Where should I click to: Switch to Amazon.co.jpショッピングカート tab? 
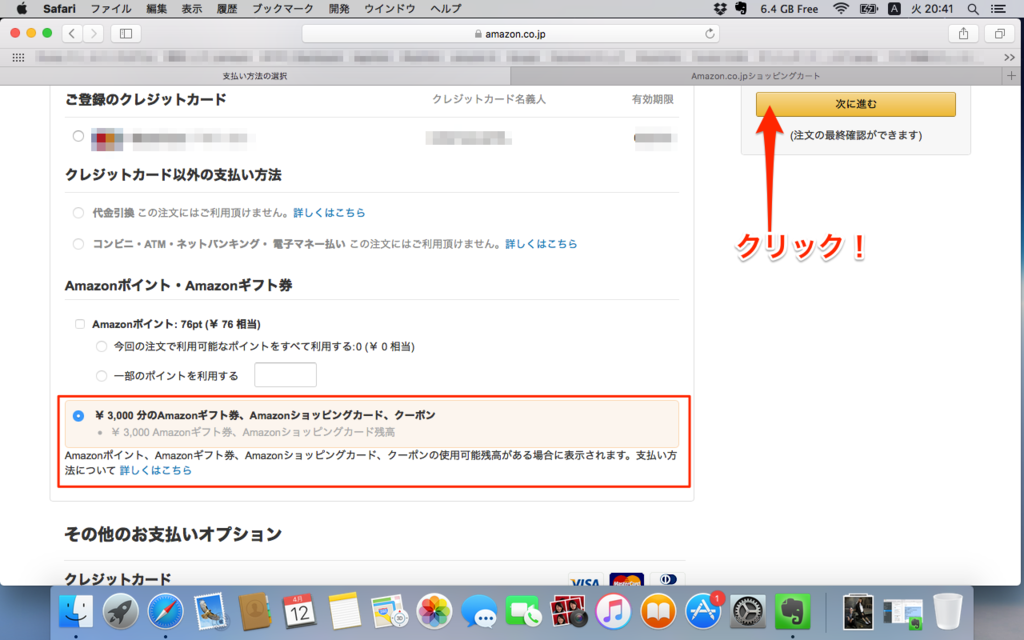click(x=756, y=76)
